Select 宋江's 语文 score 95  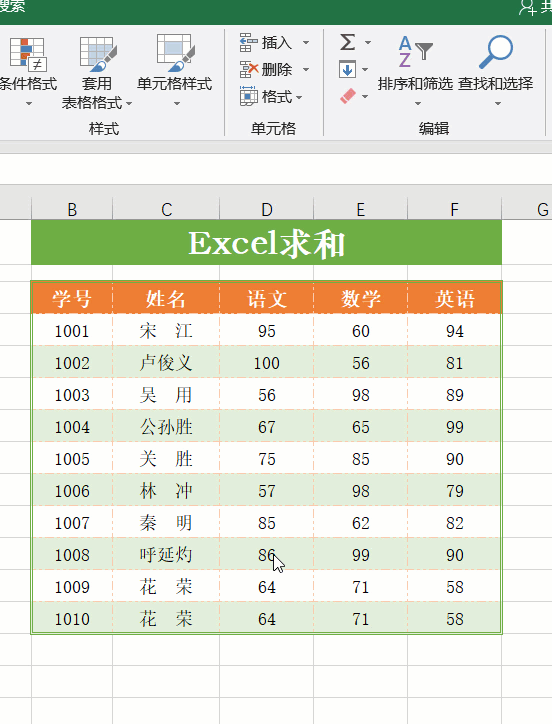(x=267, y=330)
